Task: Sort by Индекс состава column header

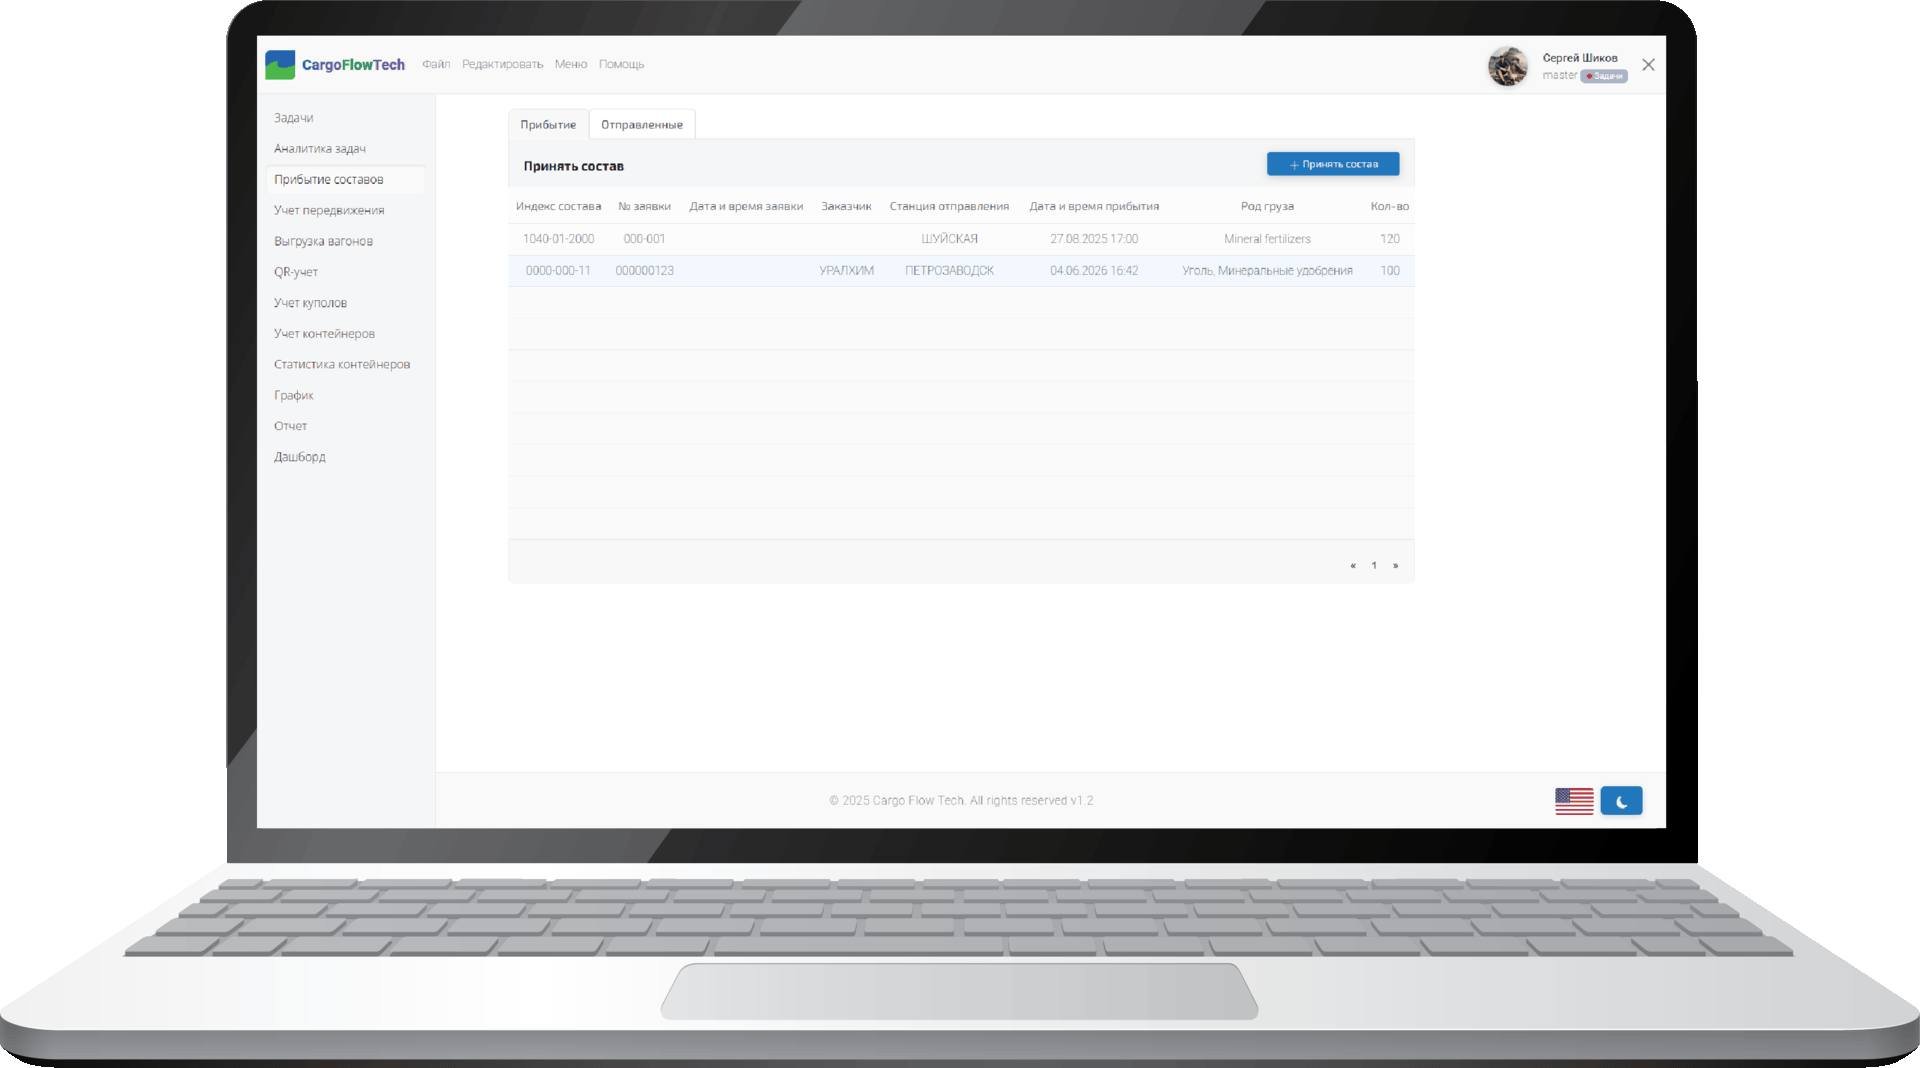Action: (558, 207)
